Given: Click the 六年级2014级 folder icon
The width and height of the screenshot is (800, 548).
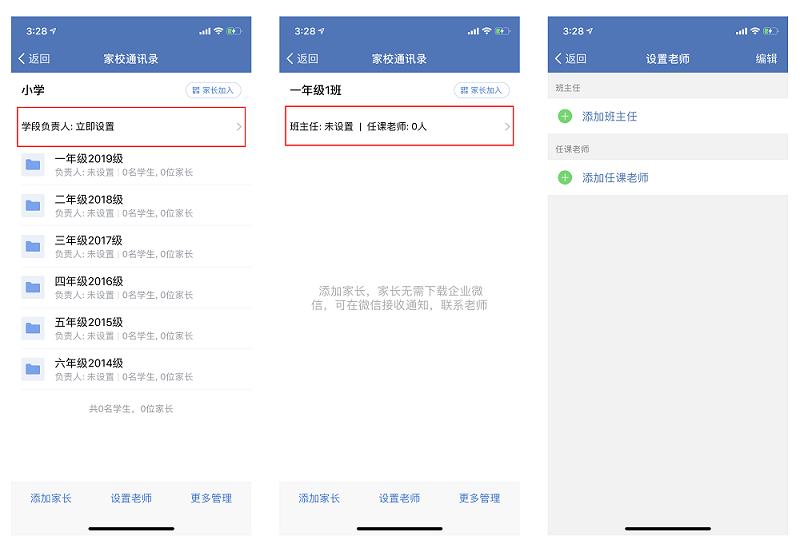Looking at the screenshot, I should pyautogui.click(x=33, y=369).
